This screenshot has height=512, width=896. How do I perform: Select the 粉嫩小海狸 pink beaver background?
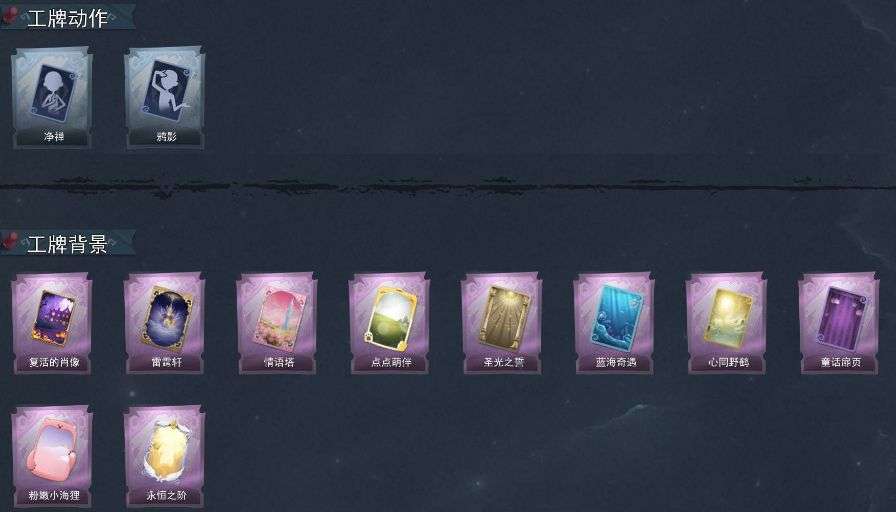point(52,456)
